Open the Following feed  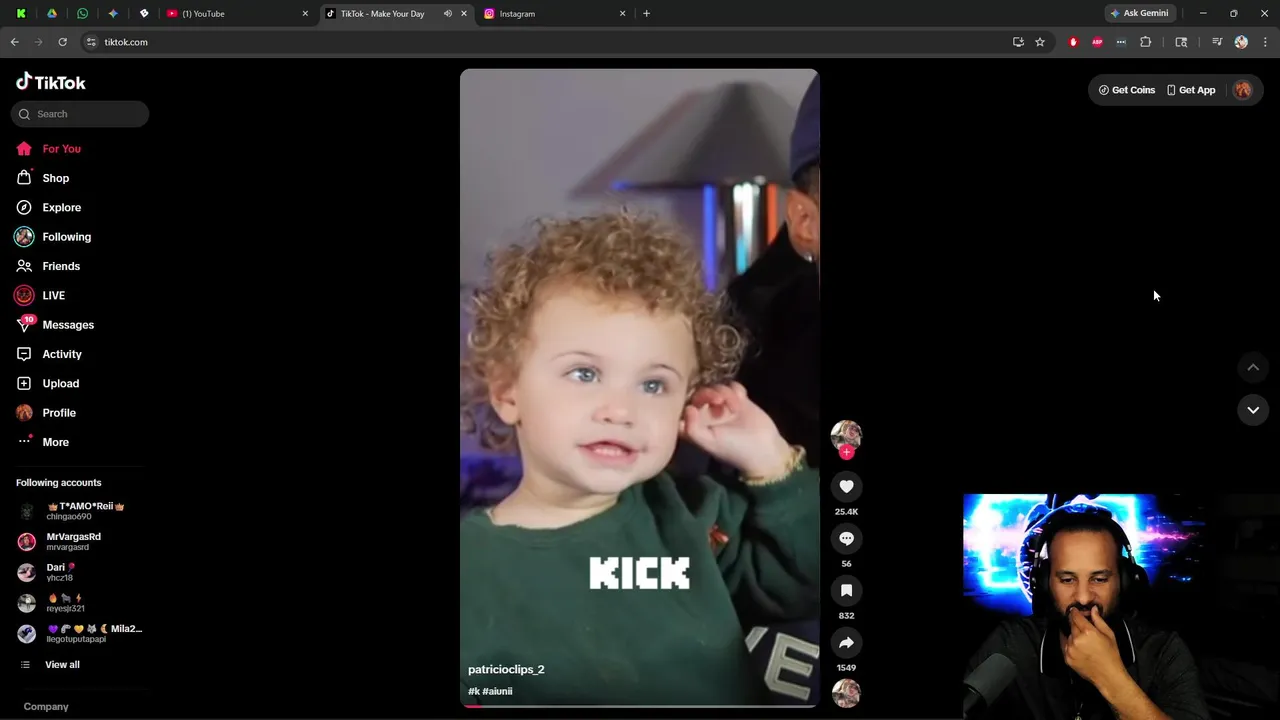pyautogui.click(x=53, y=237)
